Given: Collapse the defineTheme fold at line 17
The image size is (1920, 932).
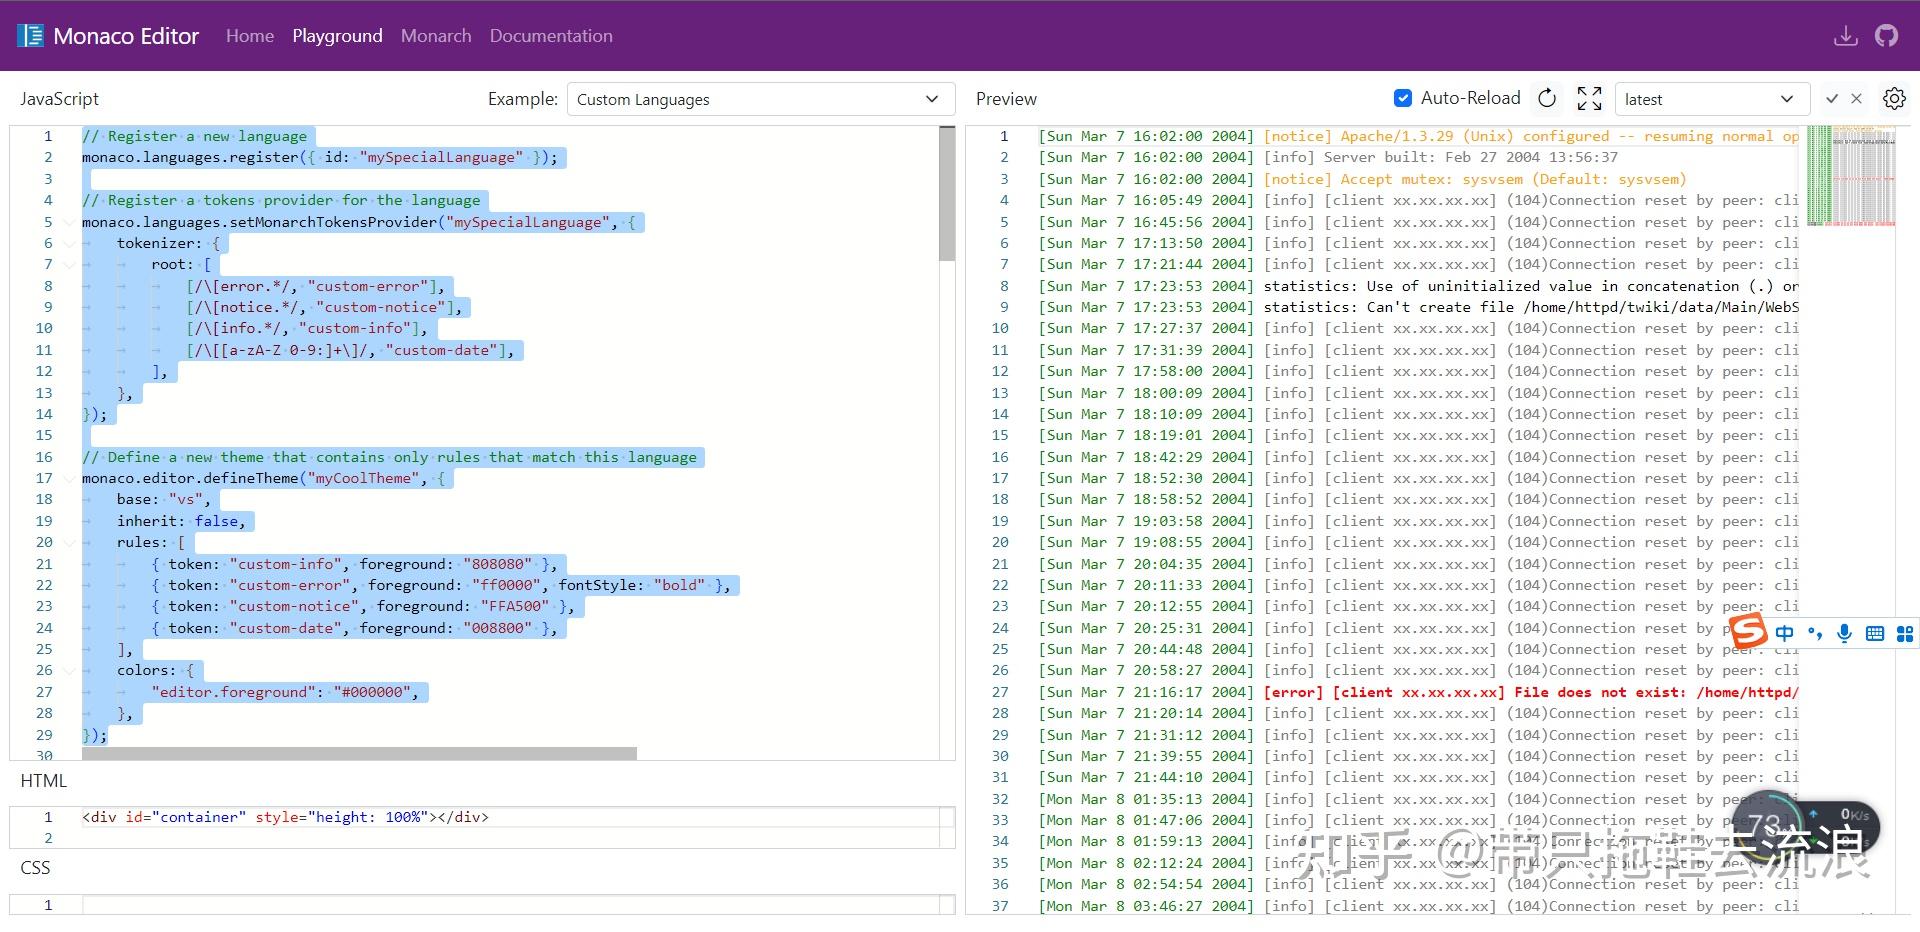Looking at the screenshot, I should click(69, 478).
